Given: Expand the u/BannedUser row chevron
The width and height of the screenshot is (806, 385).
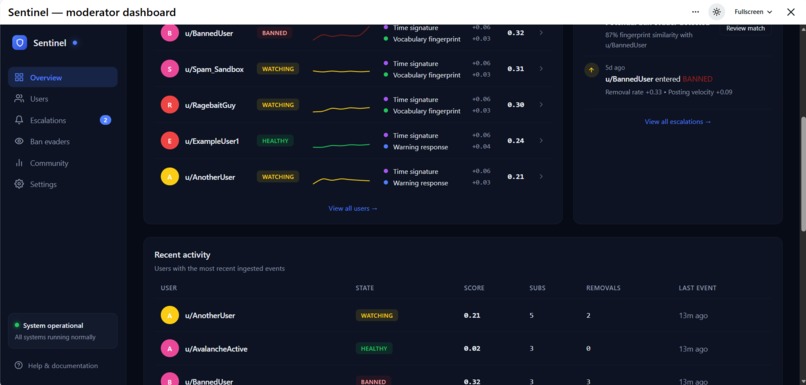Looking at the screenshot, I should pos(541,33).
